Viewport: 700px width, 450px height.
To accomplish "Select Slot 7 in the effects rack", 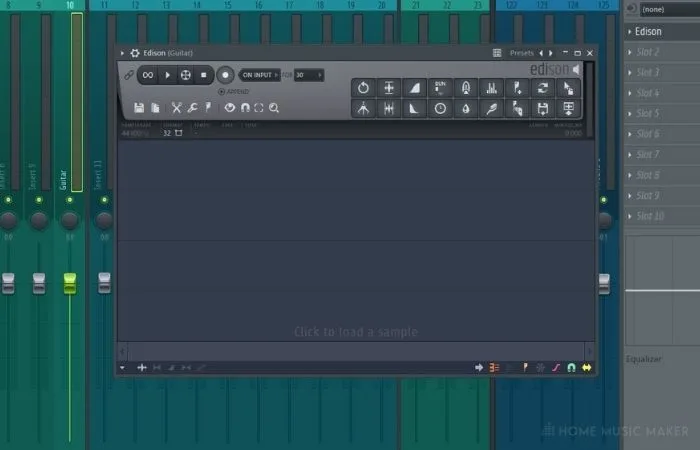I will [662, 154].
